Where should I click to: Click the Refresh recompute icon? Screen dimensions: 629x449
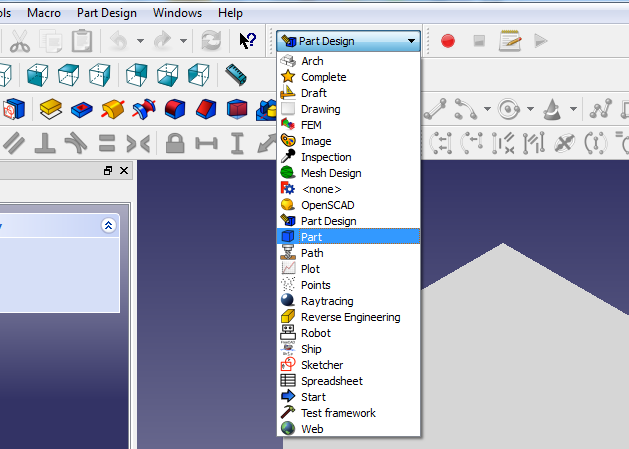pos(211,41)
